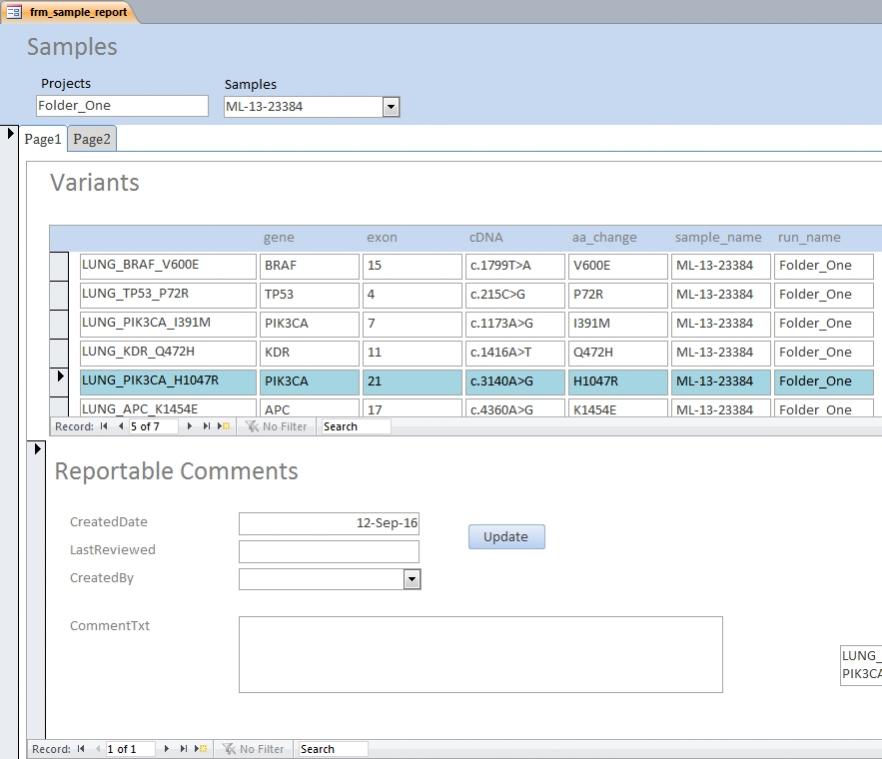Go to previous record in Variants navigator
Screen dimensions: 882x759
coord(120,426)
